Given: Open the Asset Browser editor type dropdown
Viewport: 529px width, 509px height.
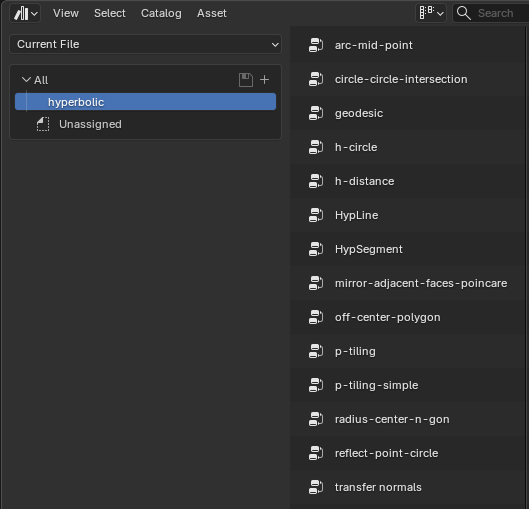Looking at the screenshot, I should click(x=25, y=13).
